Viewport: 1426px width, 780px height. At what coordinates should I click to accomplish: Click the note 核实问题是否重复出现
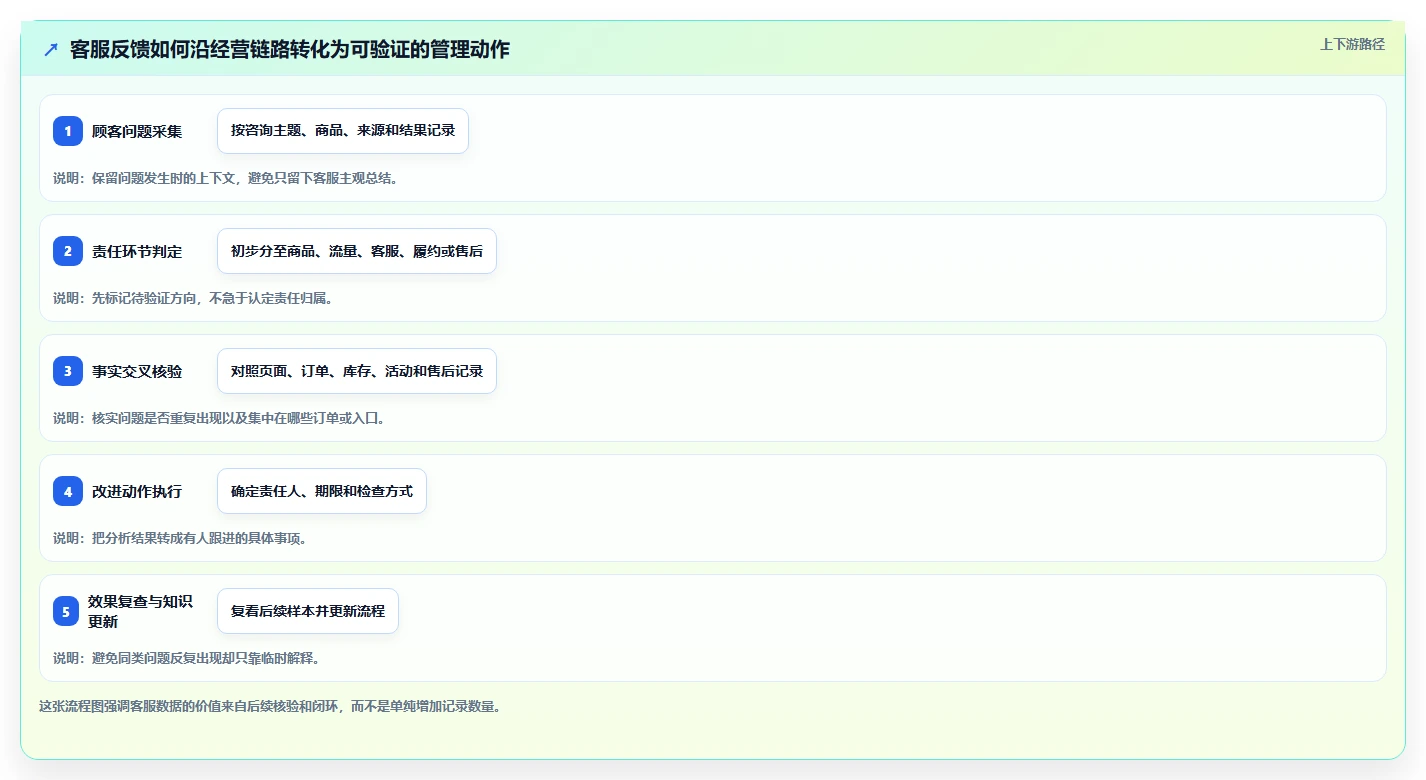tap(219, 418)
